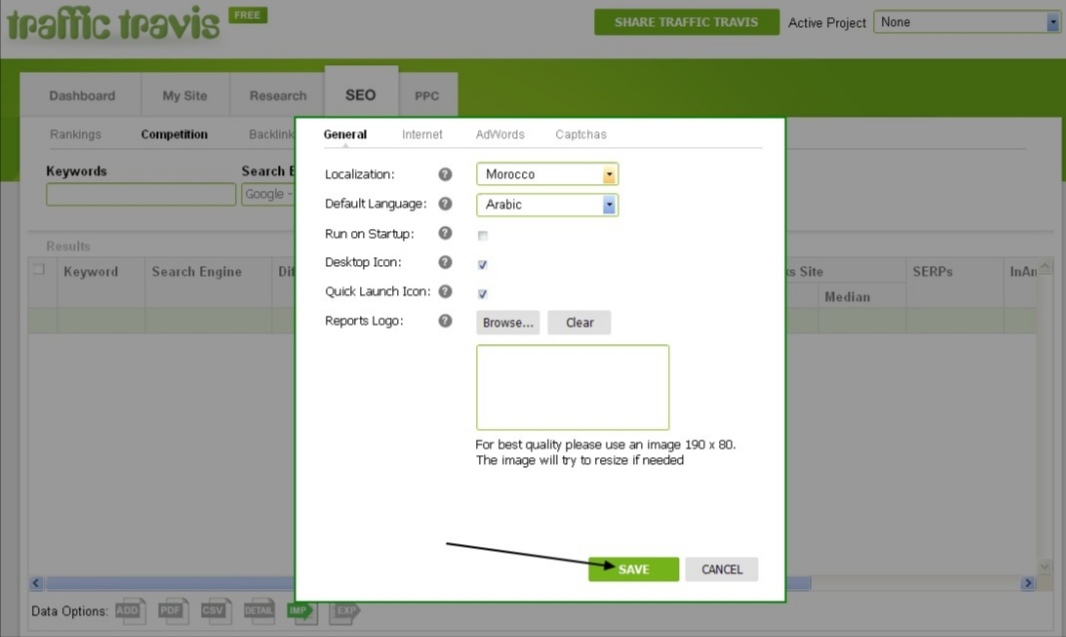Select the Rankings sub-tab

point(75,135)
